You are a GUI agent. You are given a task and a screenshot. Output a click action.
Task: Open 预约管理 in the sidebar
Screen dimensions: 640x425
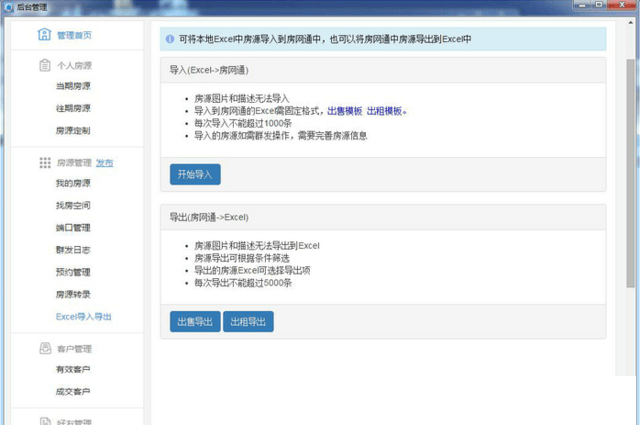[x=73, y=272]
